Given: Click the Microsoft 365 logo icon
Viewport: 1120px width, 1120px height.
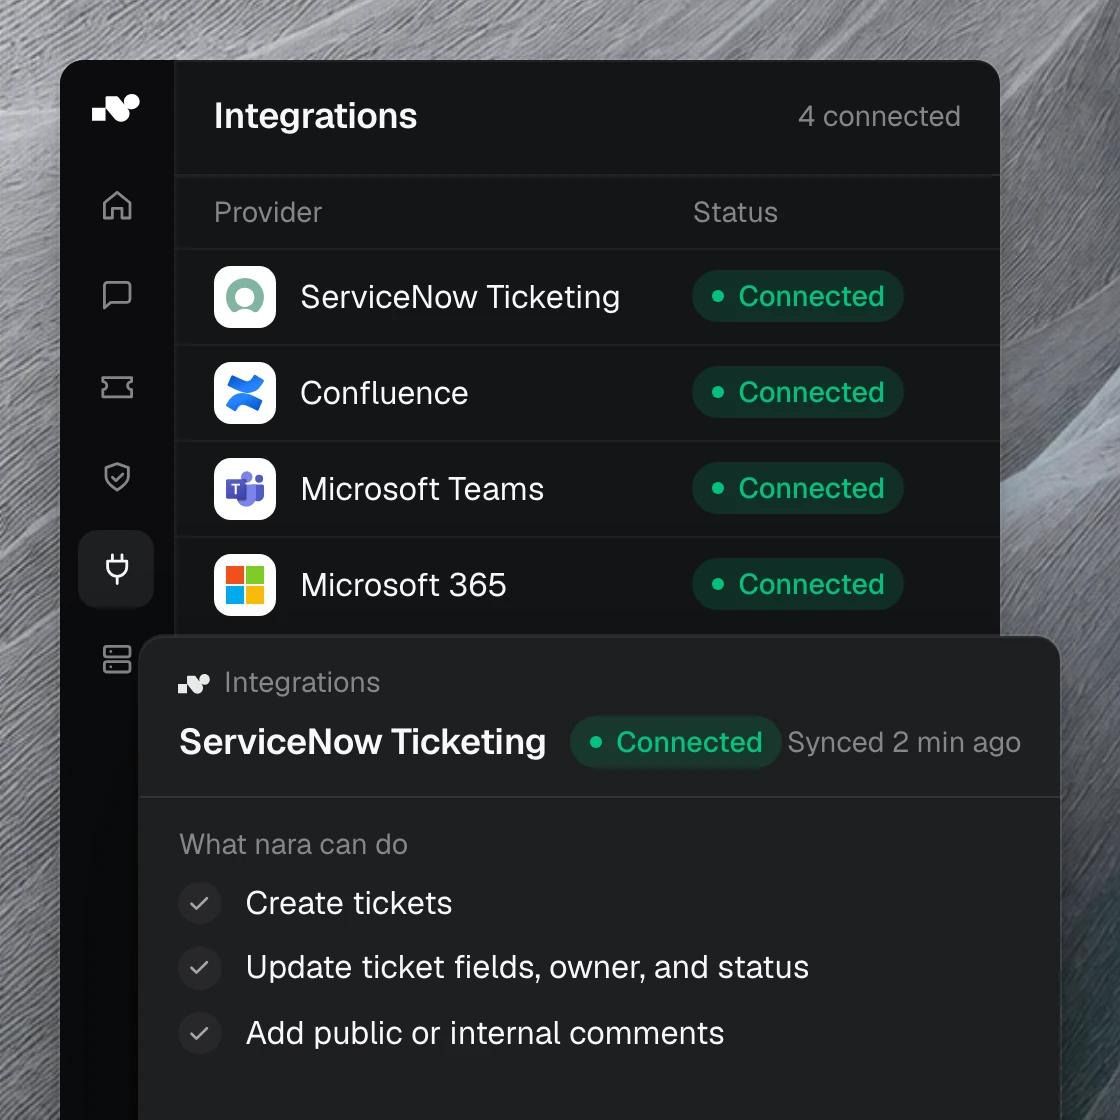Looking at the screenshot, I should 245,584.
